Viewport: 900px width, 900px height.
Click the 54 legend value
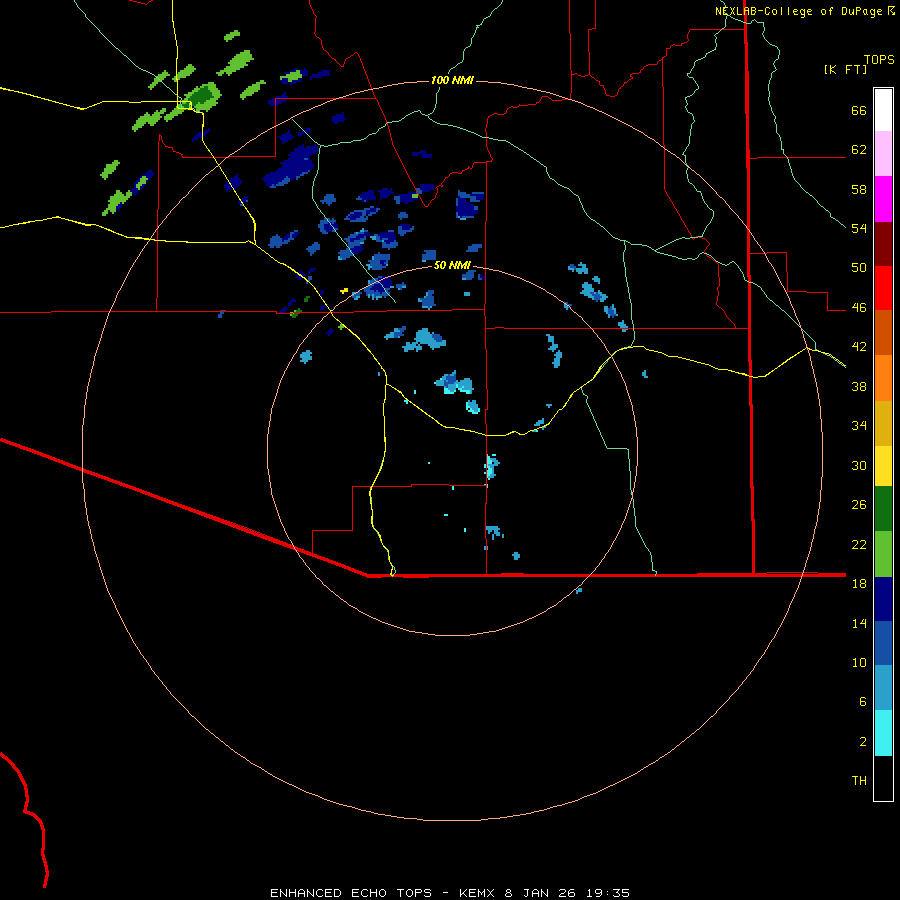pyautogui.click(x=859, y=228)
